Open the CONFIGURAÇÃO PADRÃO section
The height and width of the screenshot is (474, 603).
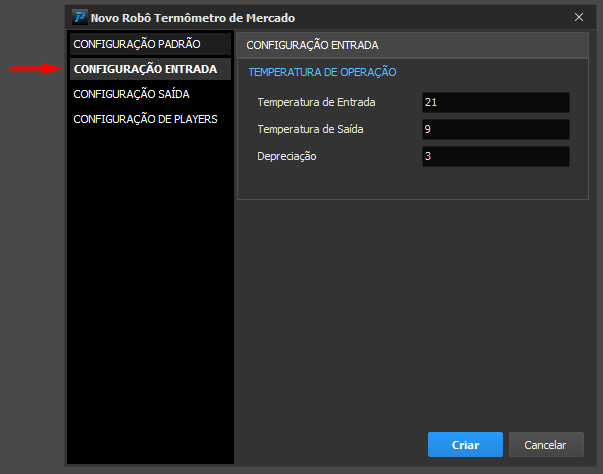click(150, 44)
